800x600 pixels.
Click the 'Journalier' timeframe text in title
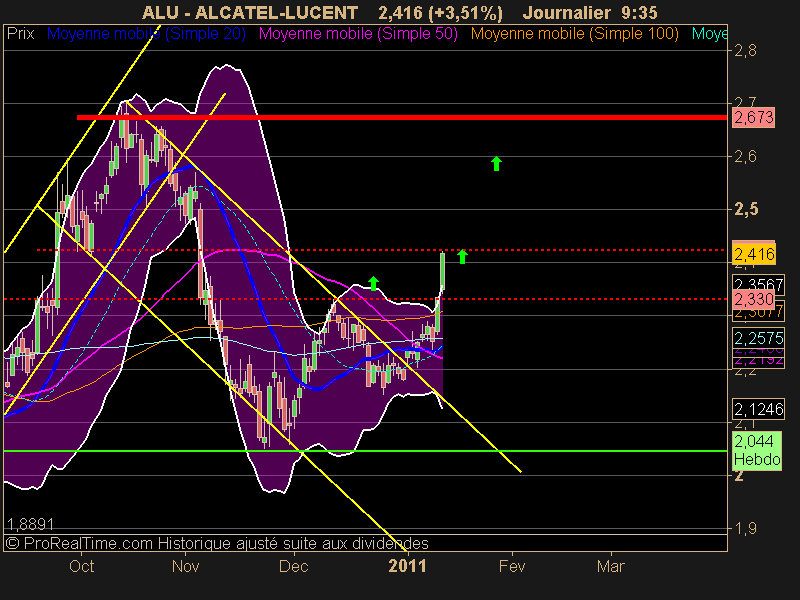567,12
